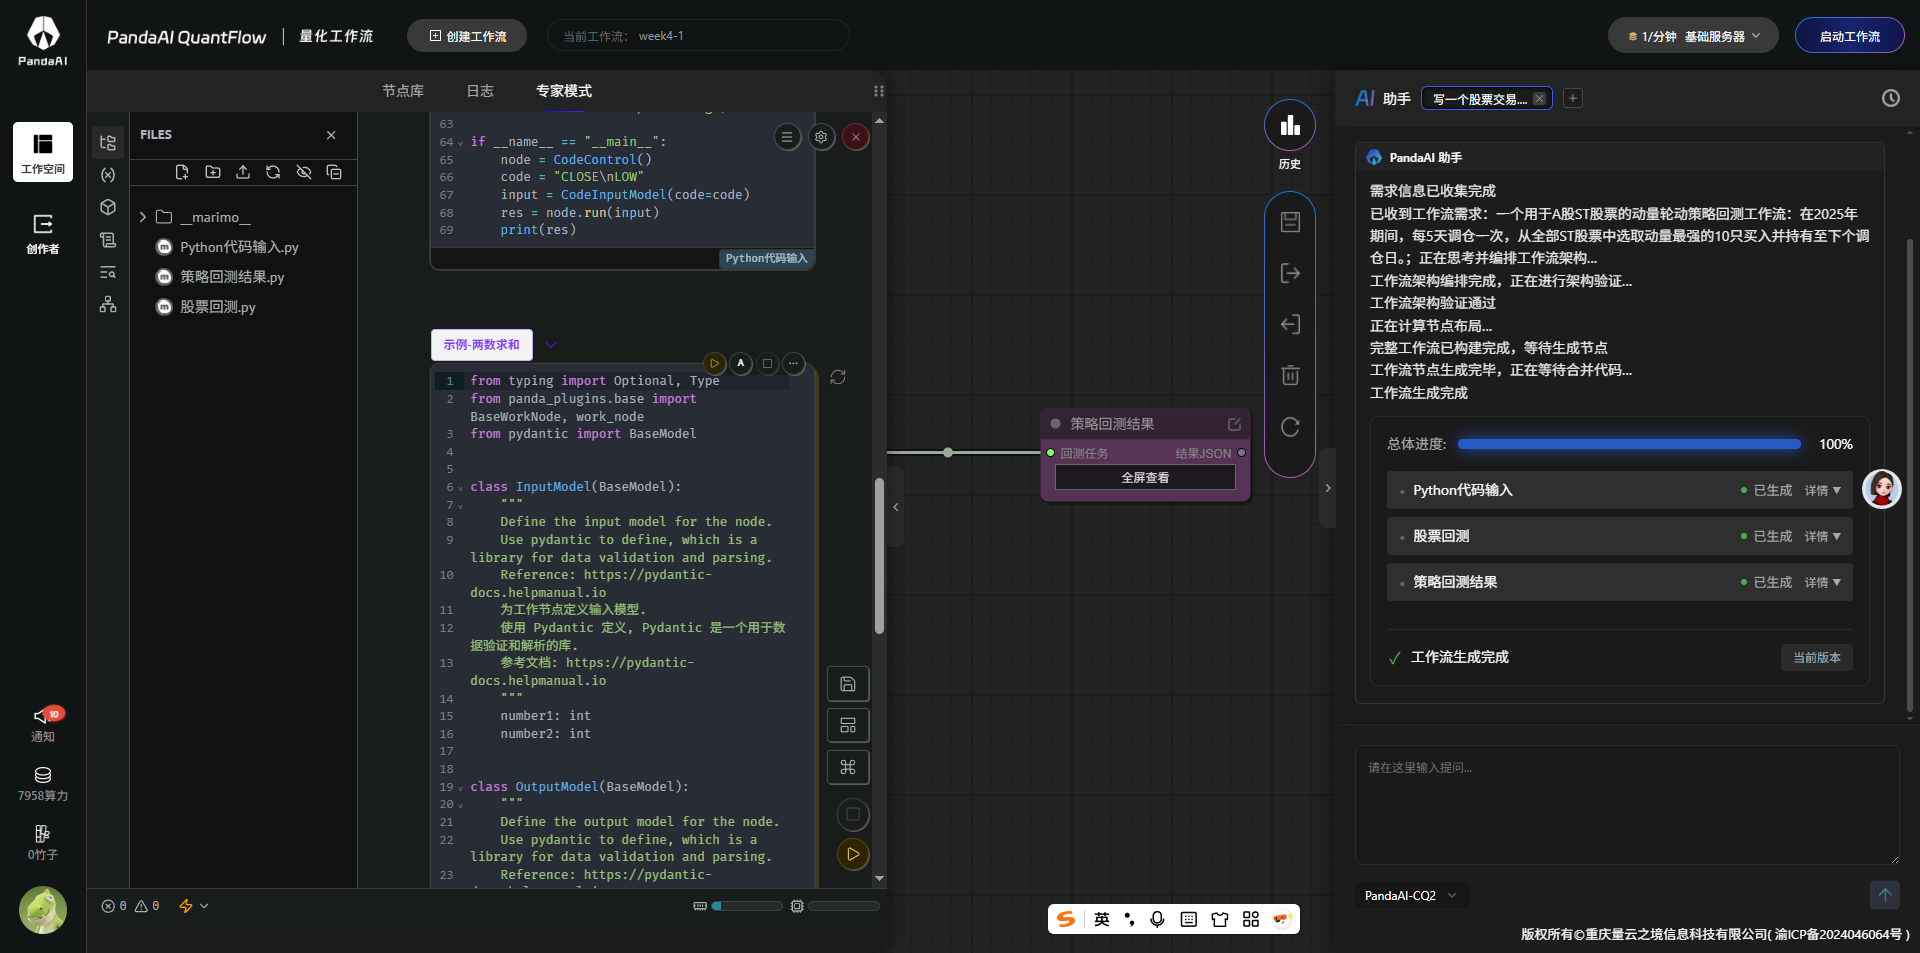Viewport: 1920px width, 953px height.
Task: Click the 创建工作流 button
Action: (x=467, y=36)
